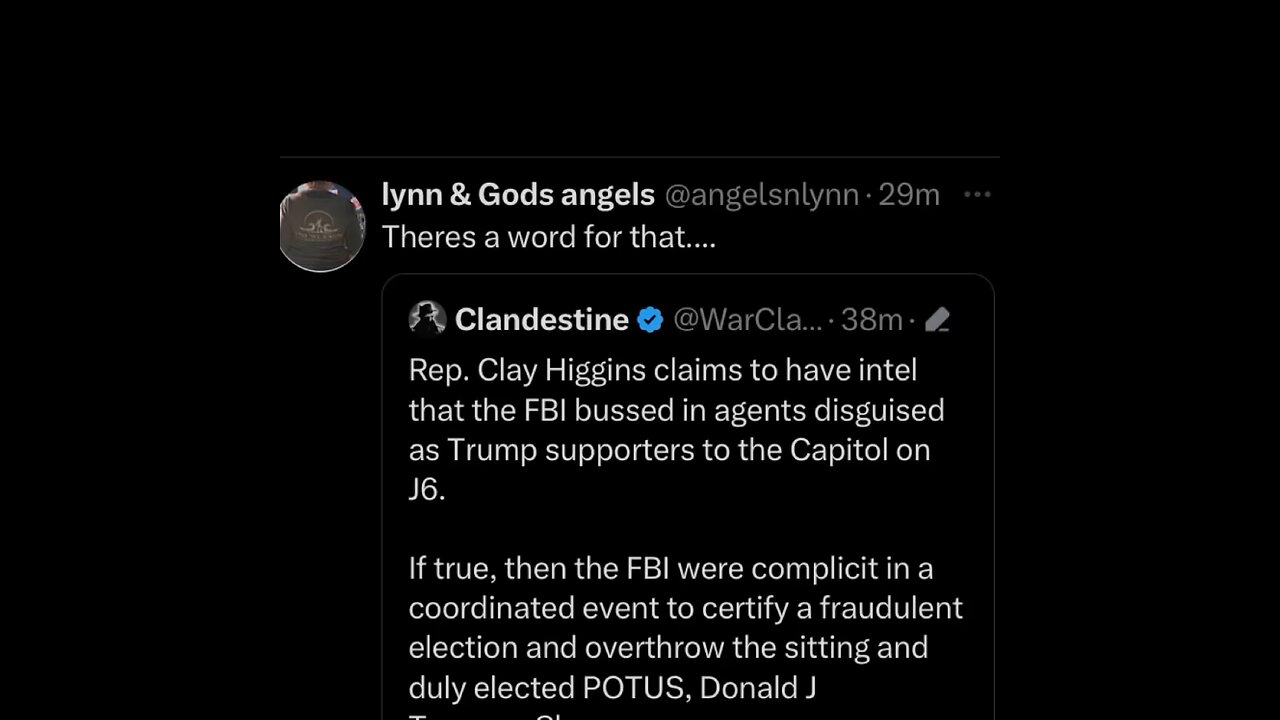
Task: Click the line starting "Rep. Clay Higgins claims"
Action: coord(662,370)
